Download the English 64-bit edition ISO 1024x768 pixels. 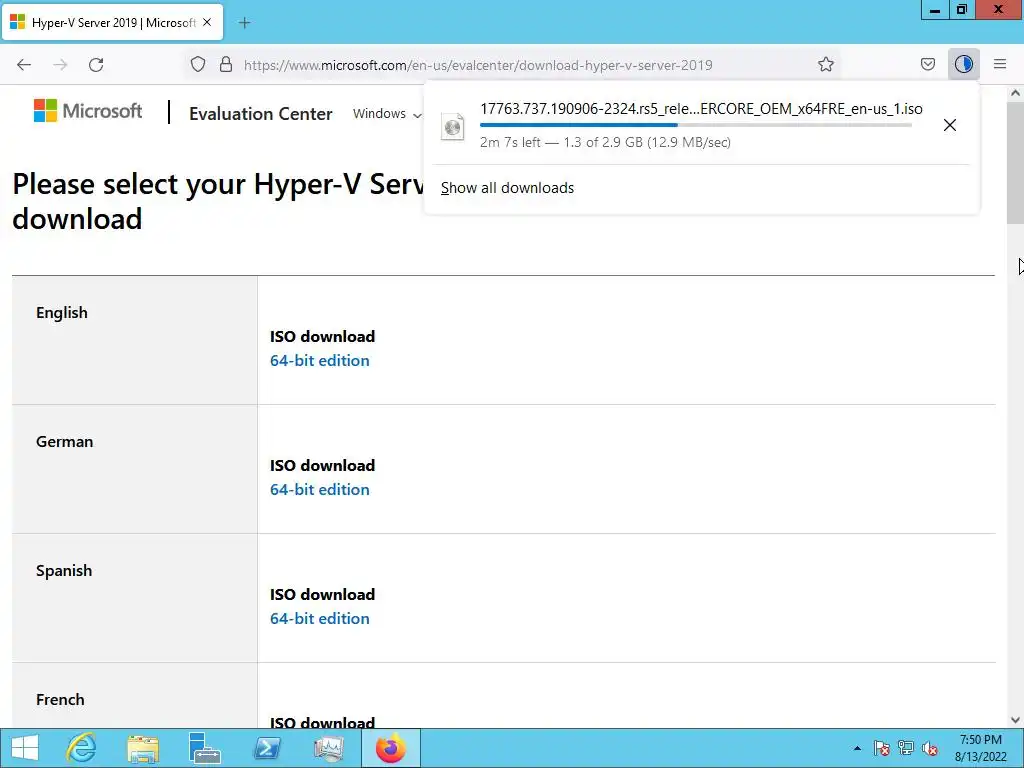click(319, 360)
